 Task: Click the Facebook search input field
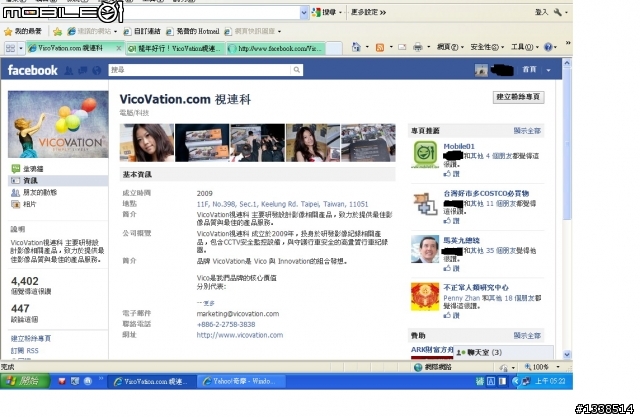(200, 70)
